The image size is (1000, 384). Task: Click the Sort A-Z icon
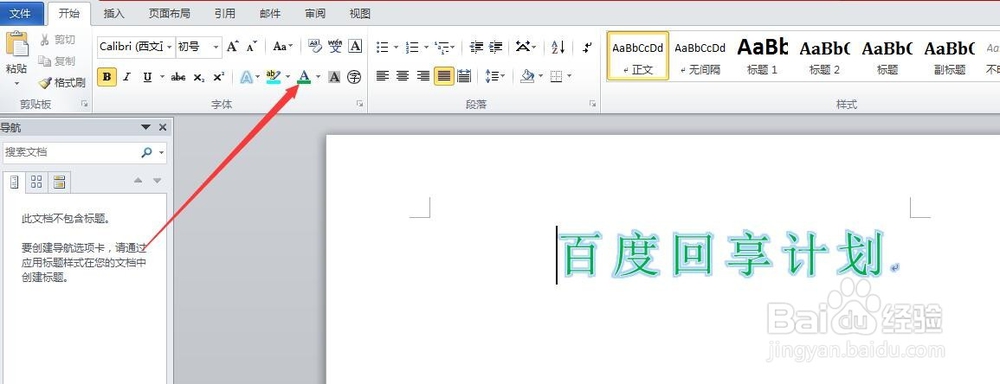point(557,46)
